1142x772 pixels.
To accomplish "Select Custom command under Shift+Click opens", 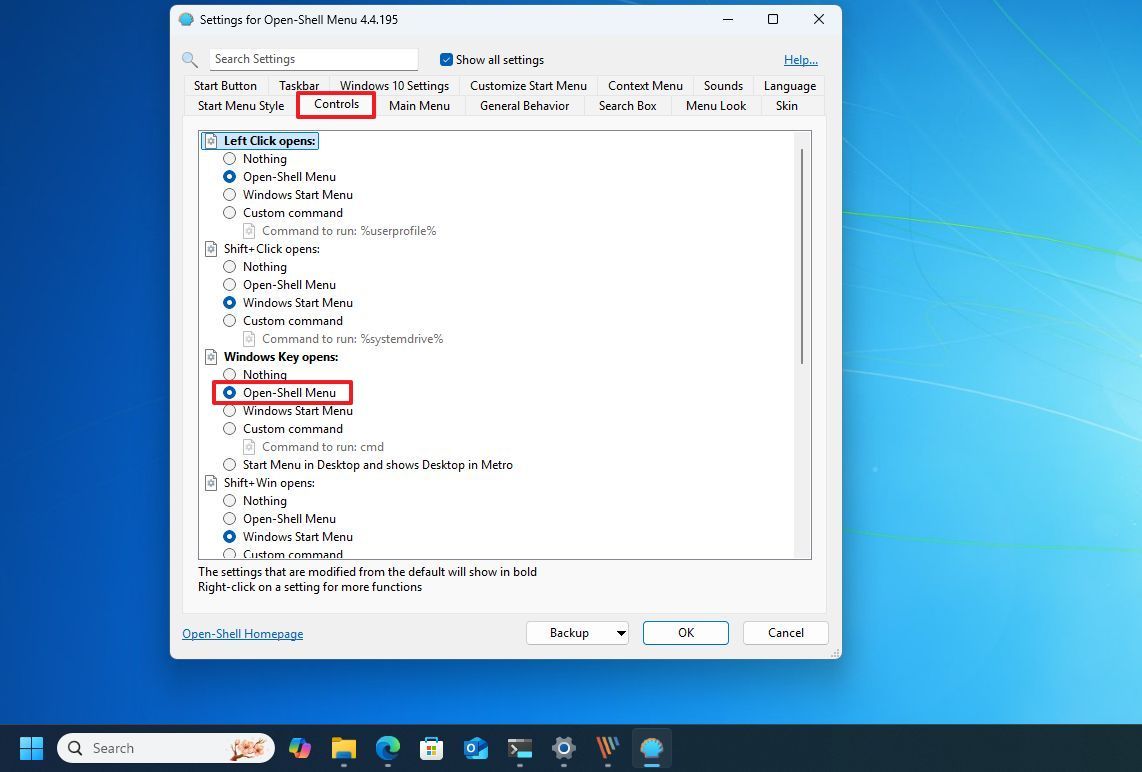I will (x=230, y=320).
